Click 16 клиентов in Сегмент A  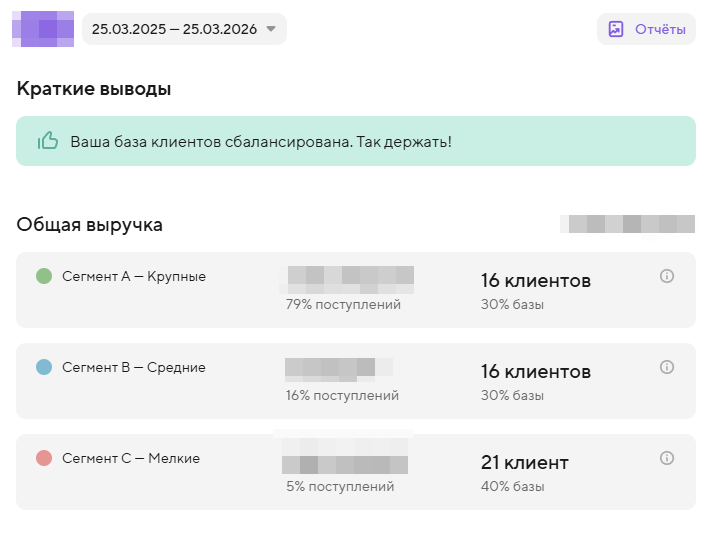pyautogui.click(x=536, y=281)
